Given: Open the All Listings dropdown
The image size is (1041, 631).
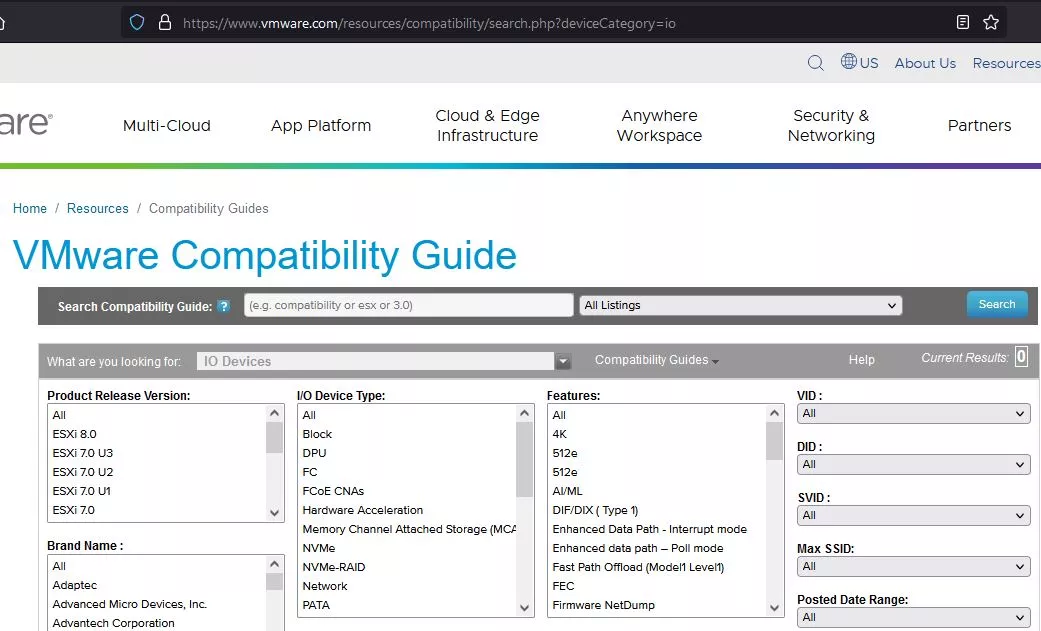Looking at the screenshot, I should tap(740, 306).
